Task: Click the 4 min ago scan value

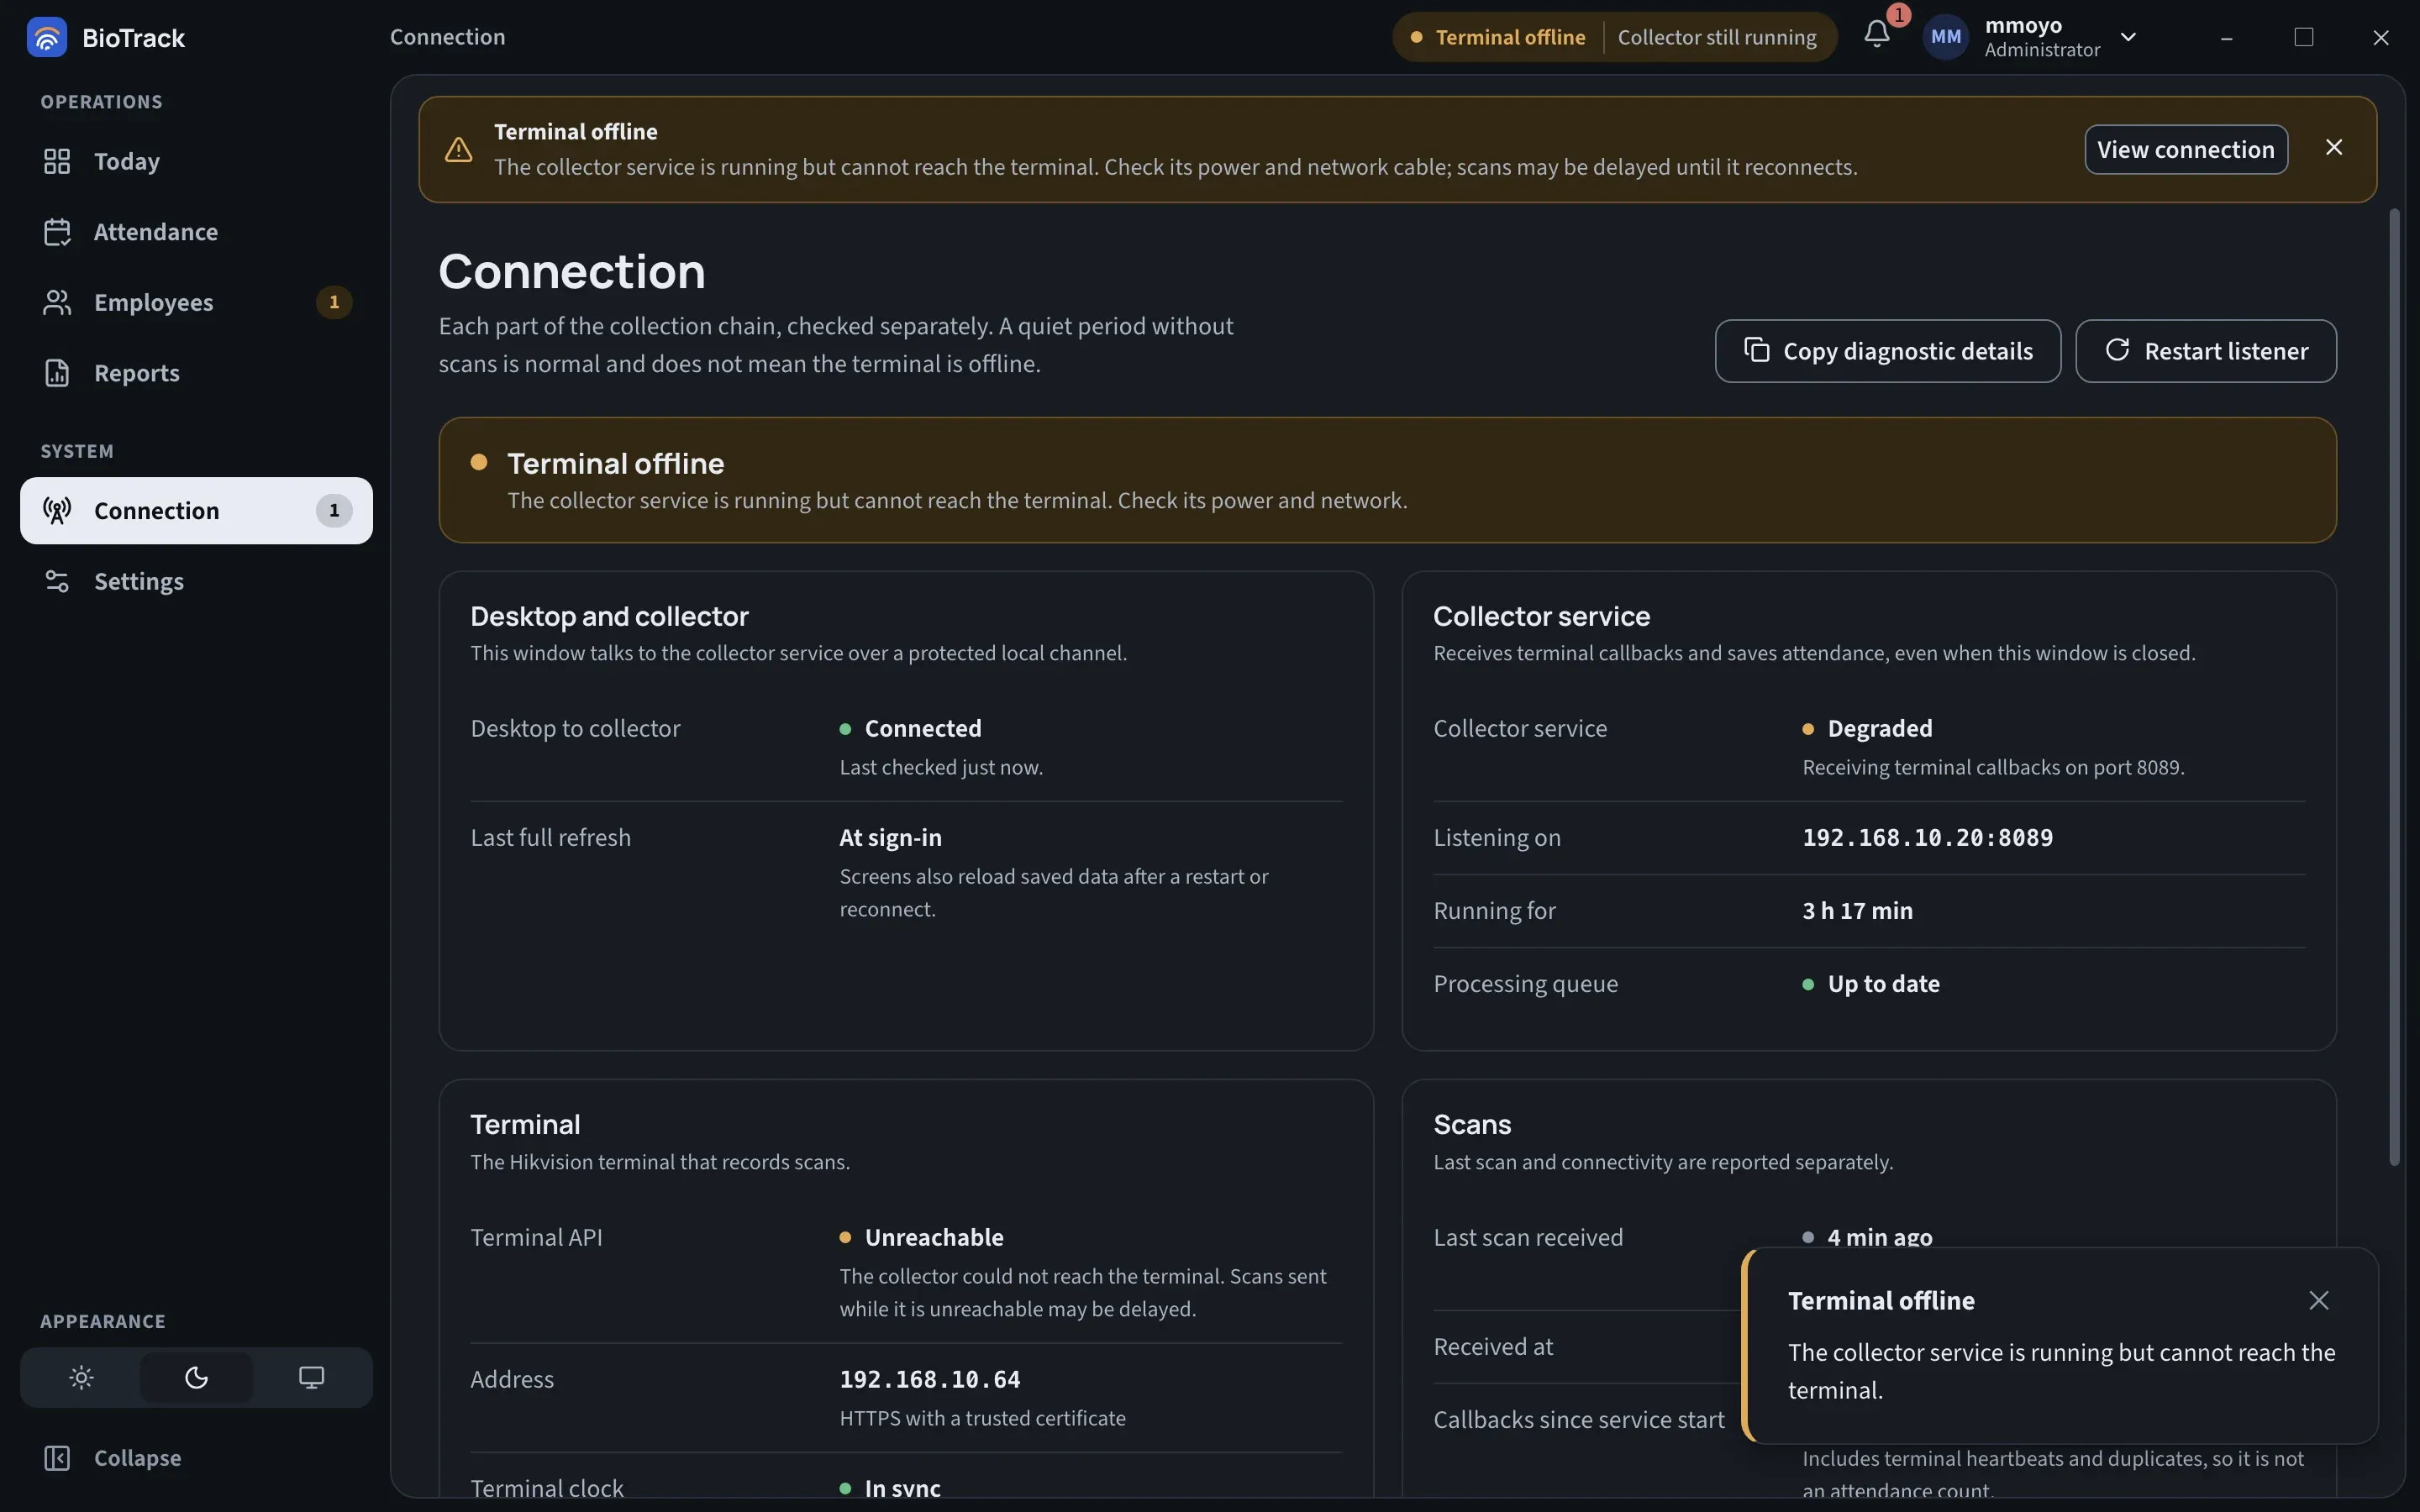Action: pos(1867,1237)
